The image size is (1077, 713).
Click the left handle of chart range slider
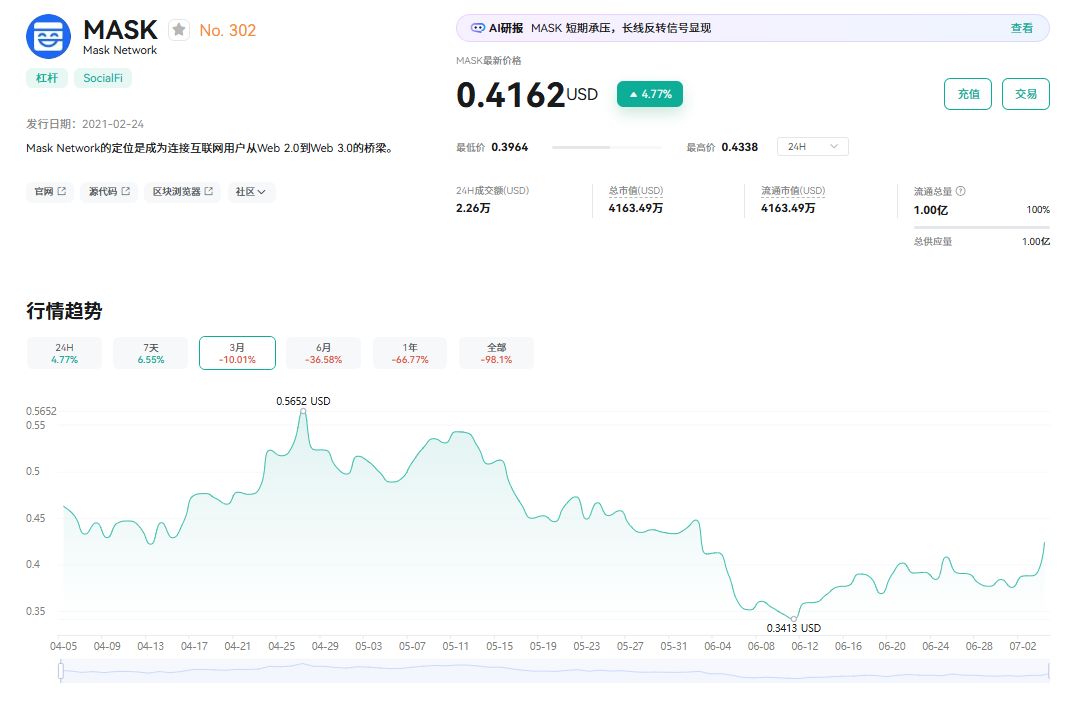[x=61, y=671]
